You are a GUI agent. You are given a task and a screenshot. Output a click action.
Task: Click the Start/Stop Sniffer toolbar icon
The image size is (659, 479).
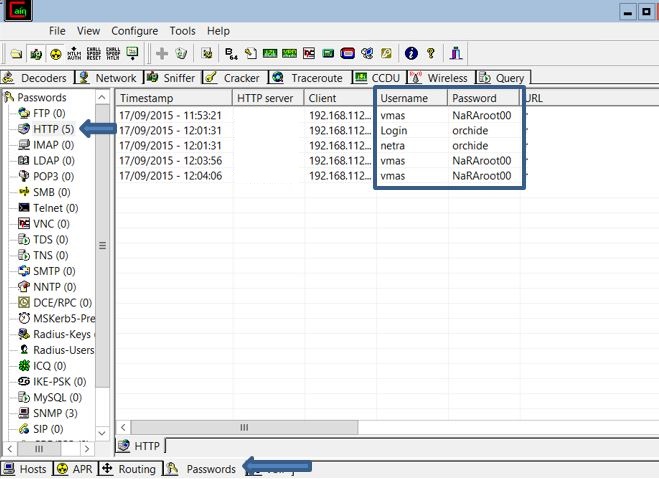point(36,53)
